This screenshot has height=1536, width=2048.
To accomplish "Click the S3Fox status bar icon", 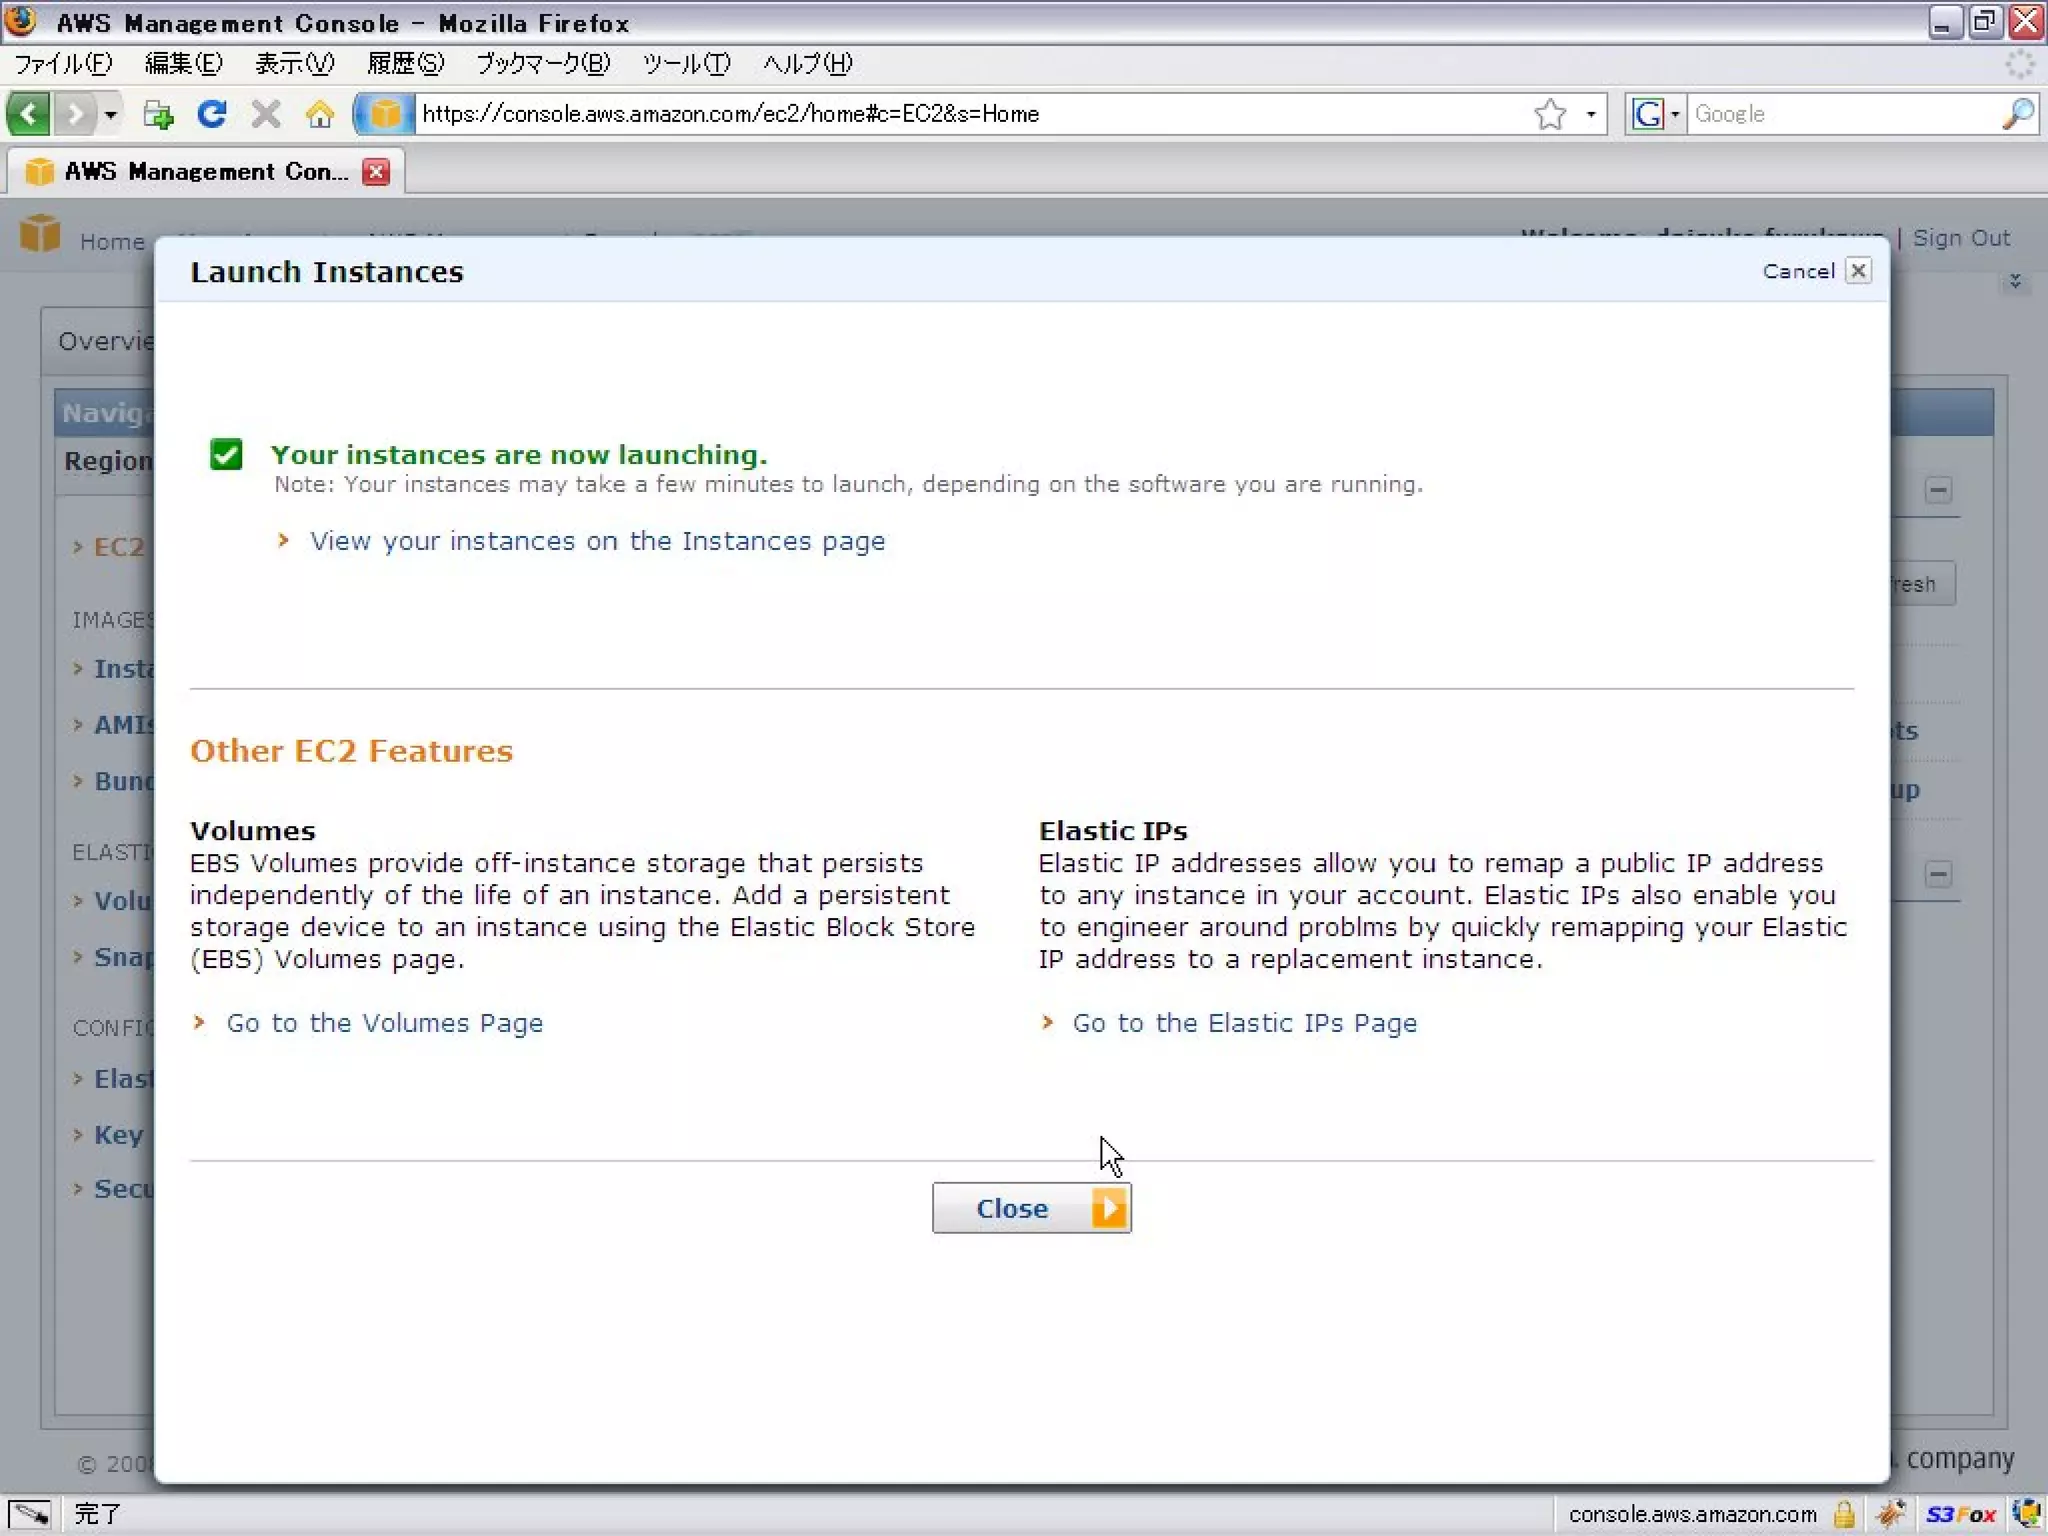I will 1960,1514.
